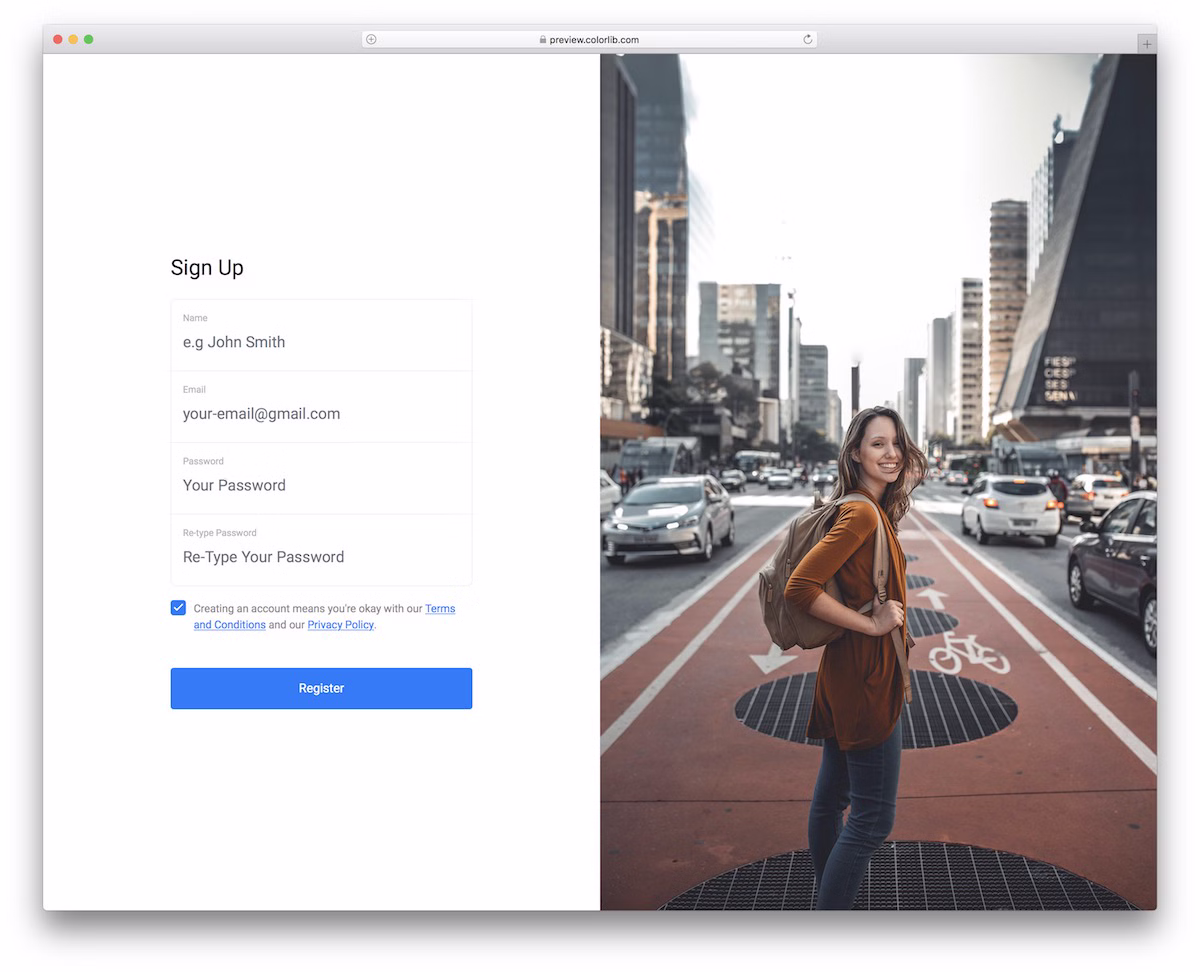Viewport: 1200px width, 972px height.
Task: Click the "Creating an account means" agreement text
Action: coord(300,608)
